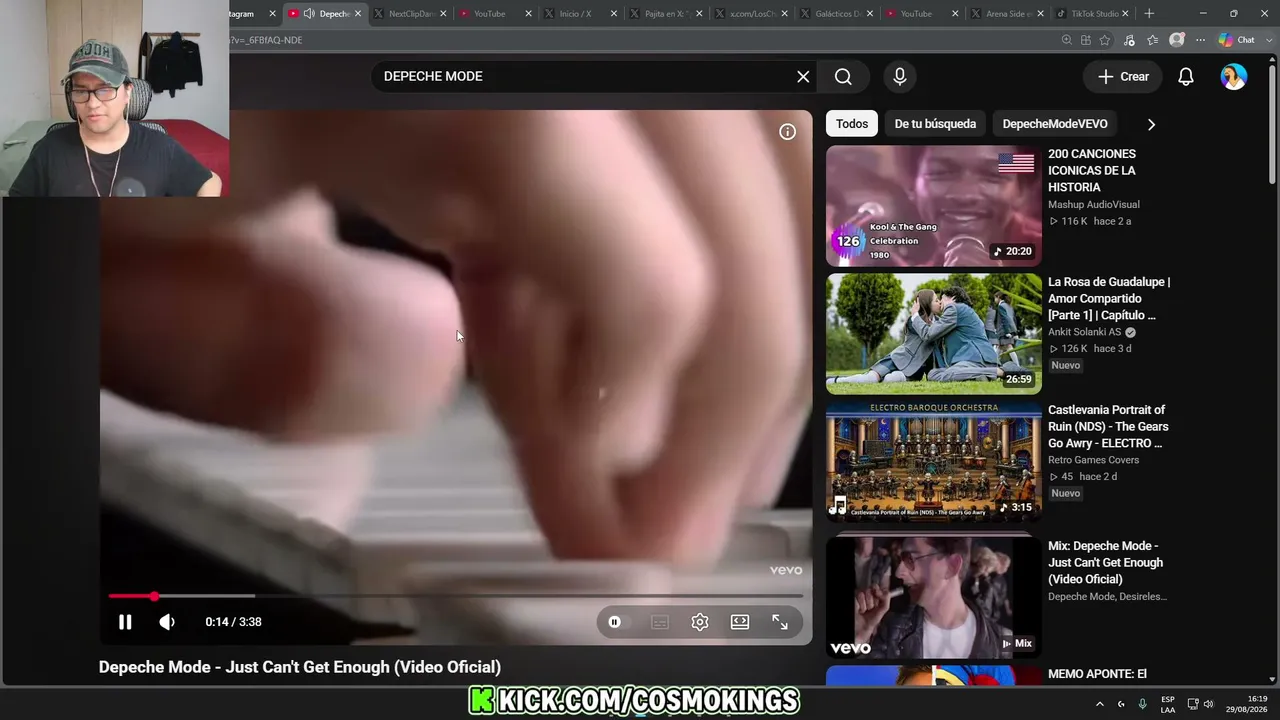The image size is (1280, 720).
Task: Open 'Castlevania Portrait of Ruin' video title
Action: point(1108,426)
